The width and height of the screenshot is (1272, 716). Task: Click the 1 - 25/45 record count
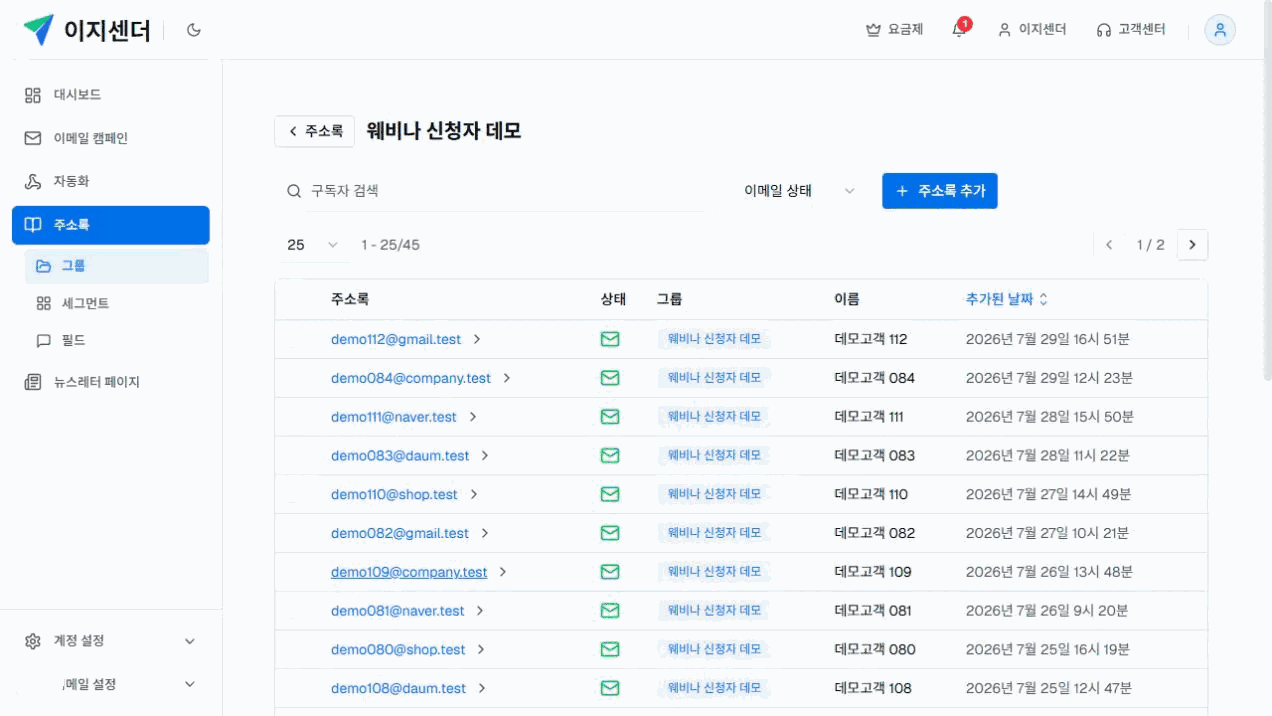coord(390,245)
